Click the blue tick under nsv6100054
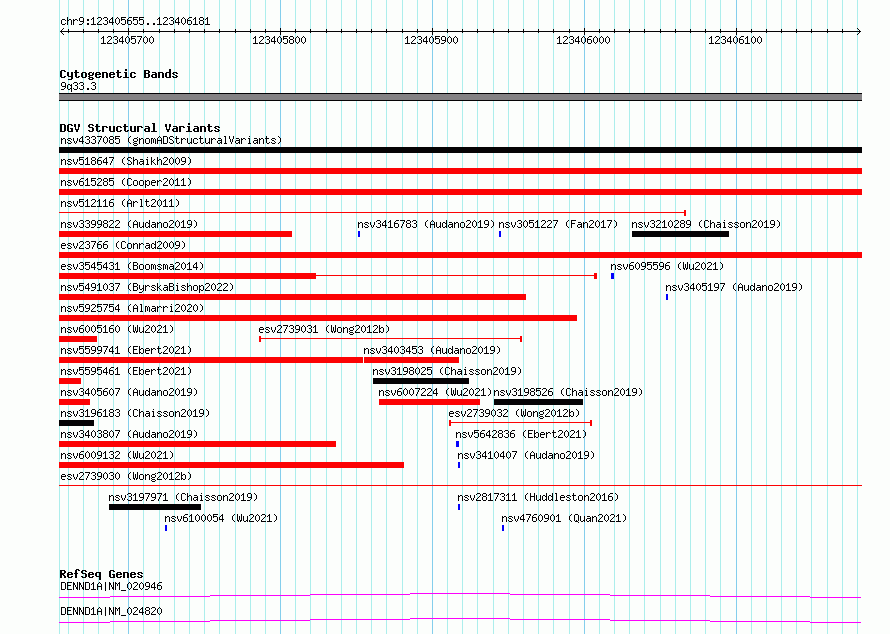 [x=166, y=528]
